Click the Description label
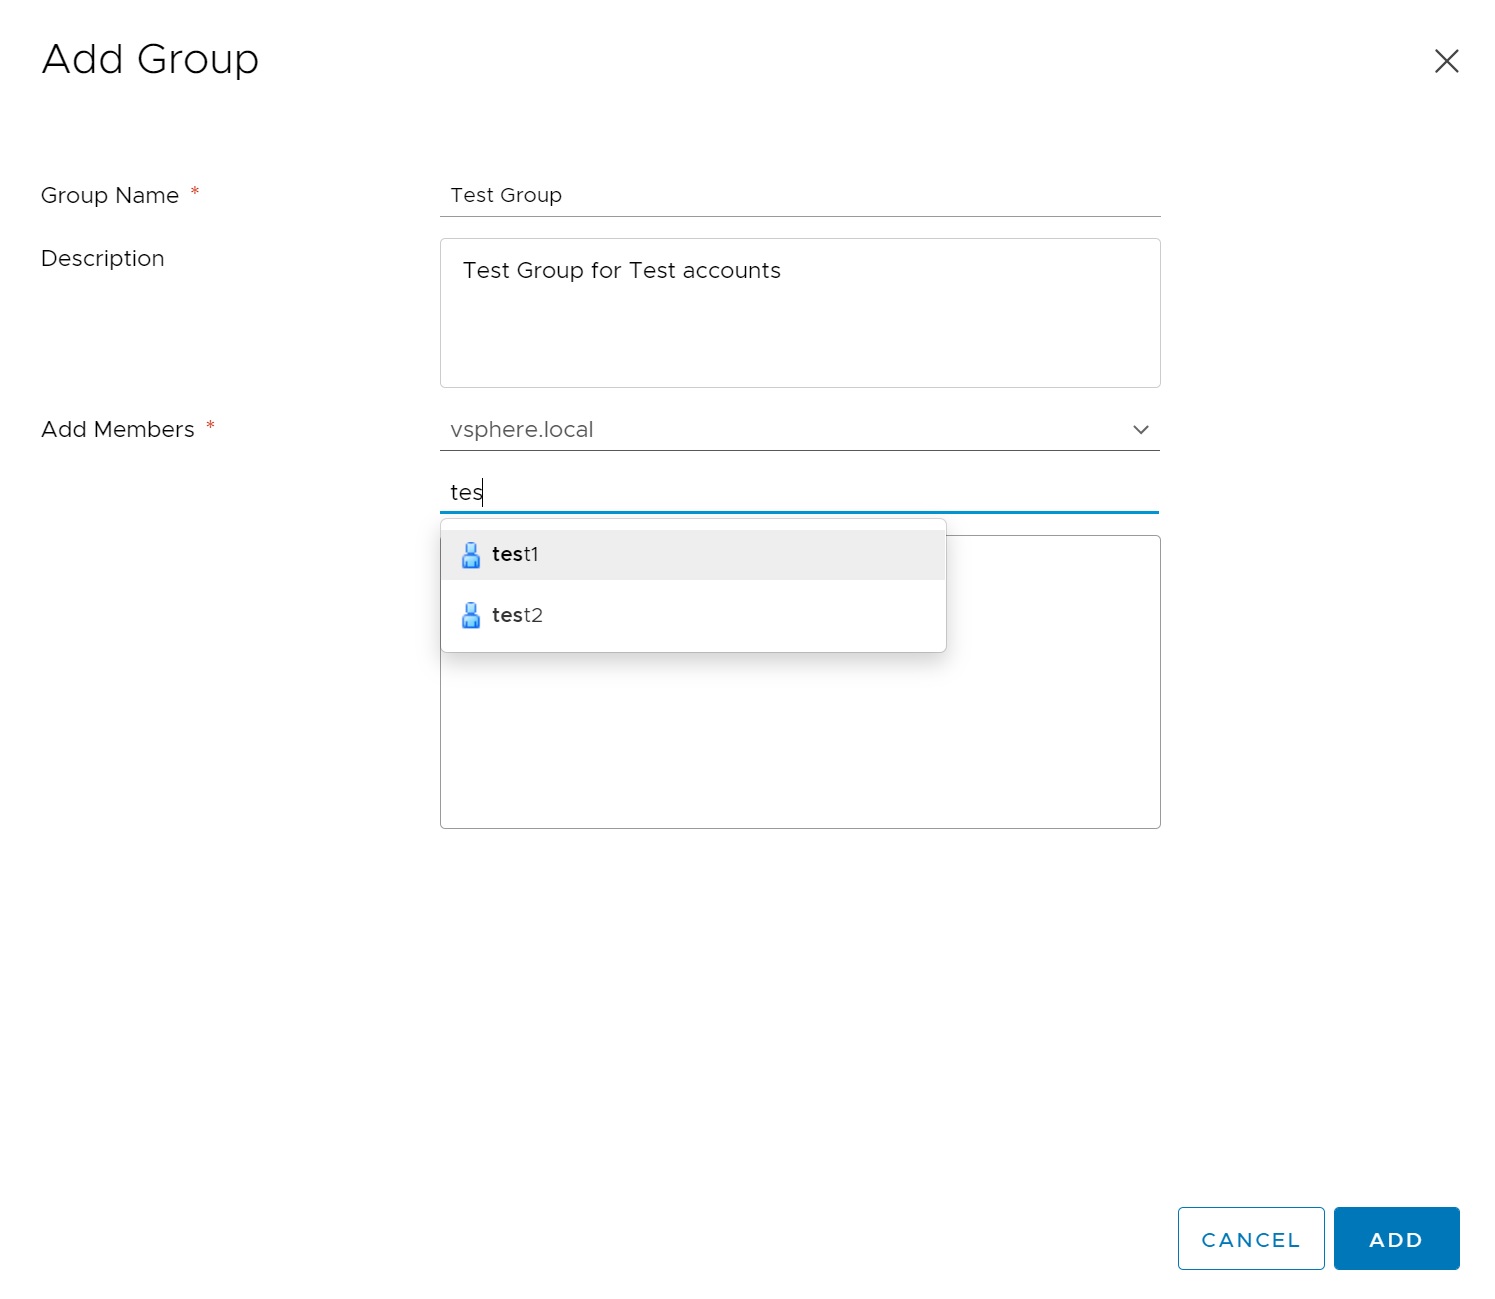 coord(103,259)
